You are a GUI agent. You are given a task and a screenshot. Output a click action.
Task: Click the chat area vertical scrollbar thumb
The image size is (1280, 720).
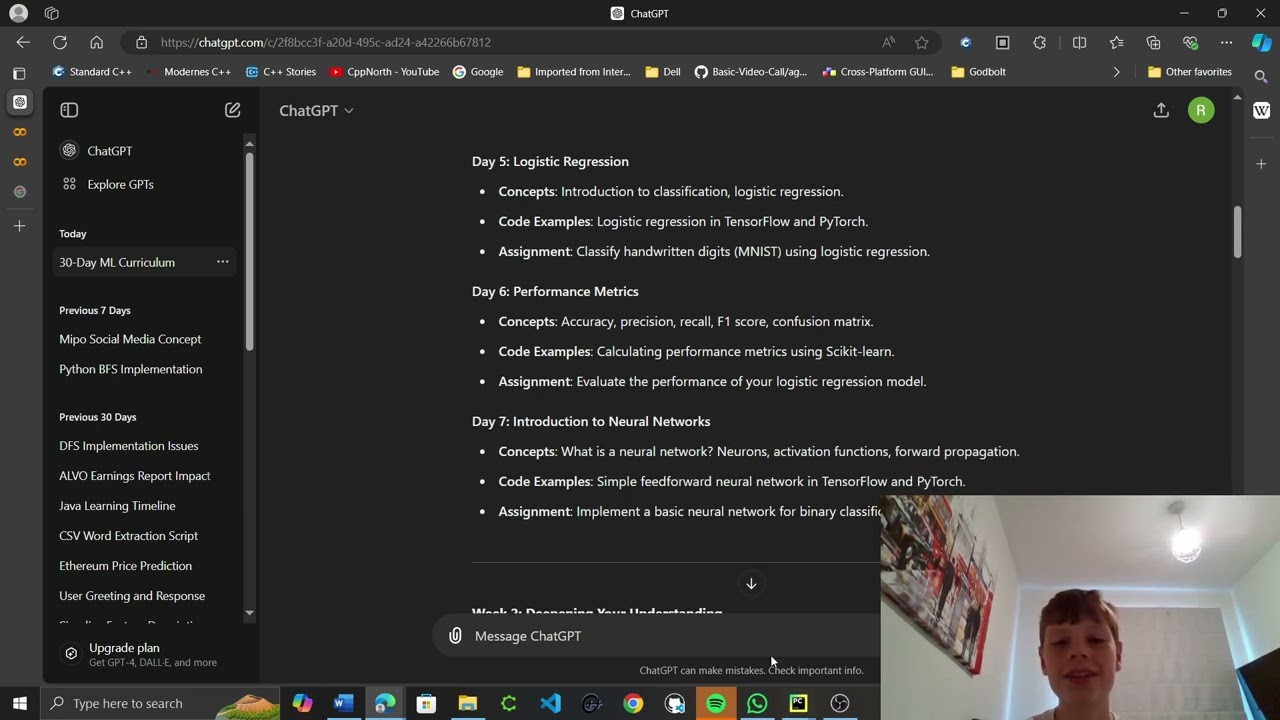[x=1237, y=231]
